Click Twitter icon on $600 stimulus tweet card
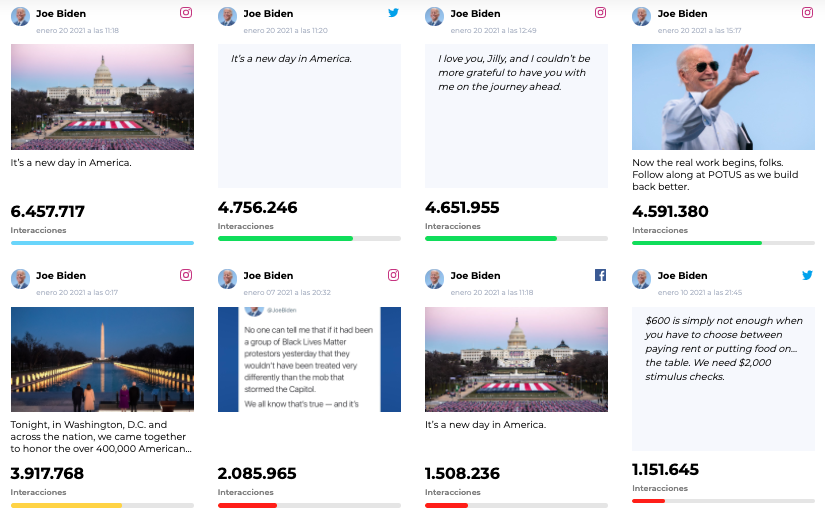This screenshot has height=516, width=825. coord(807,275)
